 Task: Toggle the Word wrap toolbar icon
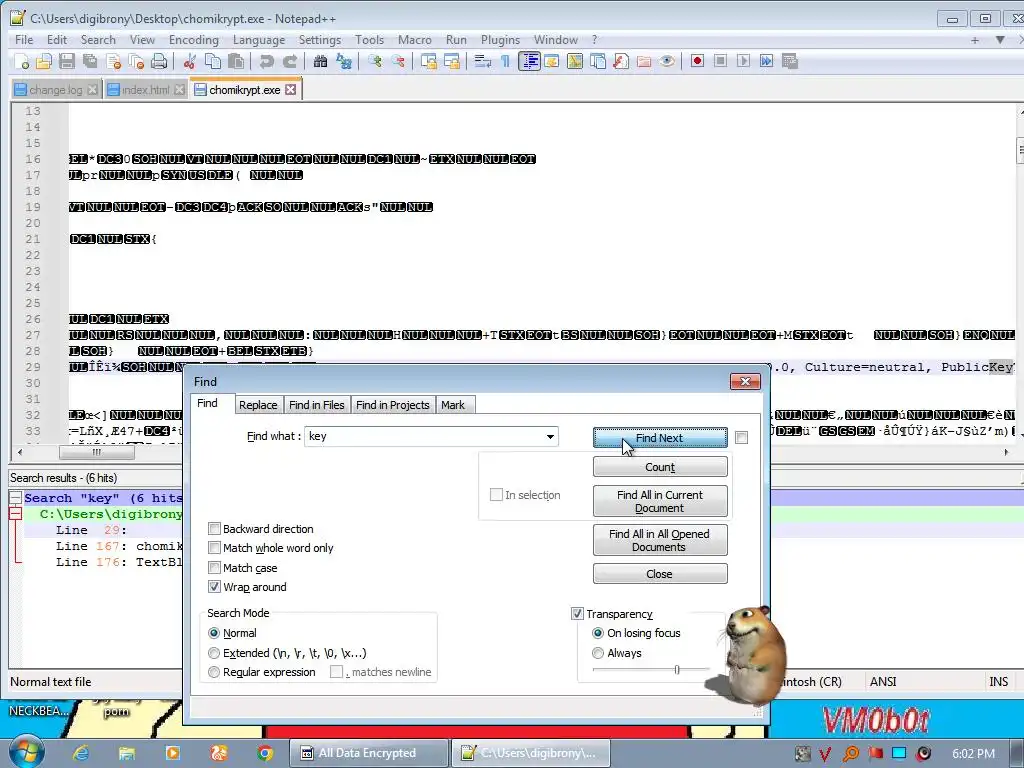pos(483,61)
